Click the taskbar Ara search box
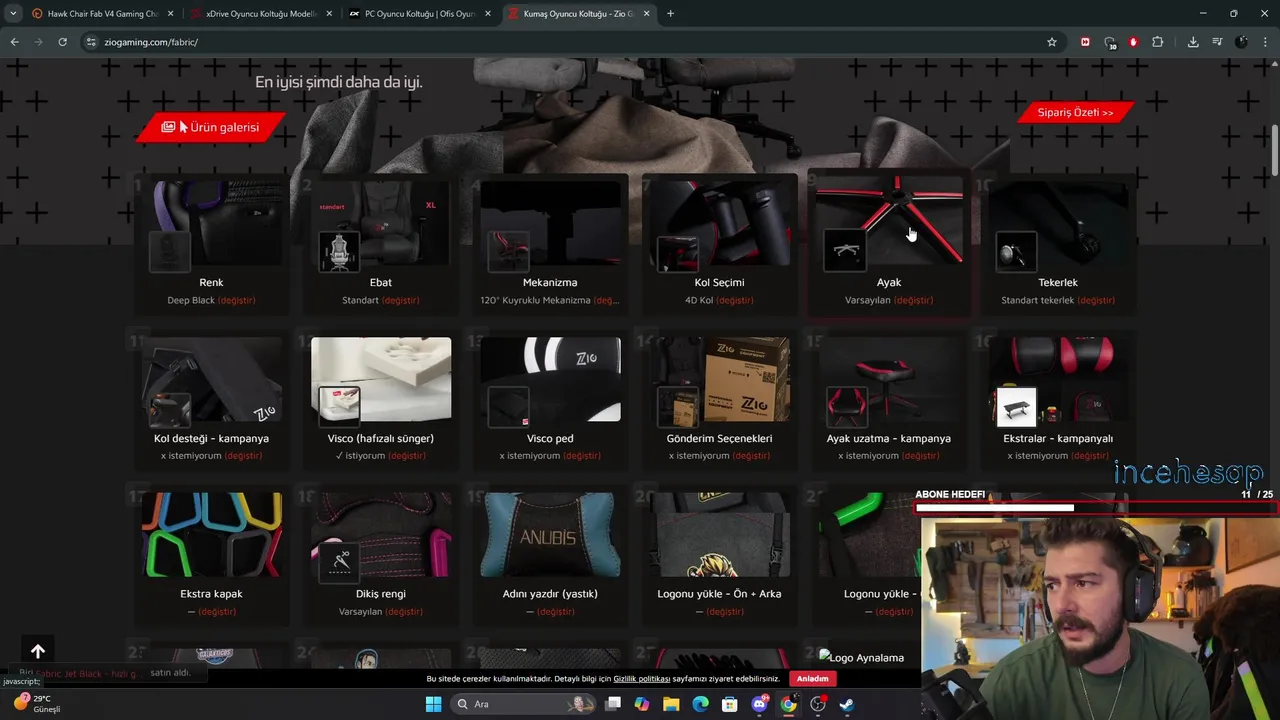The image size is (1280, 720). (x=523, y=704)
